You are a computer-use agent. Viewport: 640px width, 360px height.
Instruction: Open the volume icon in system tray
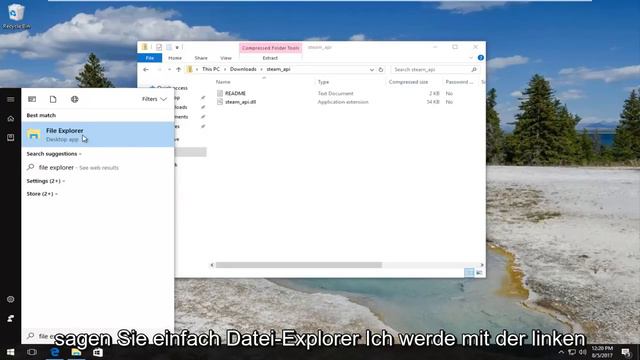click(582, 352)
